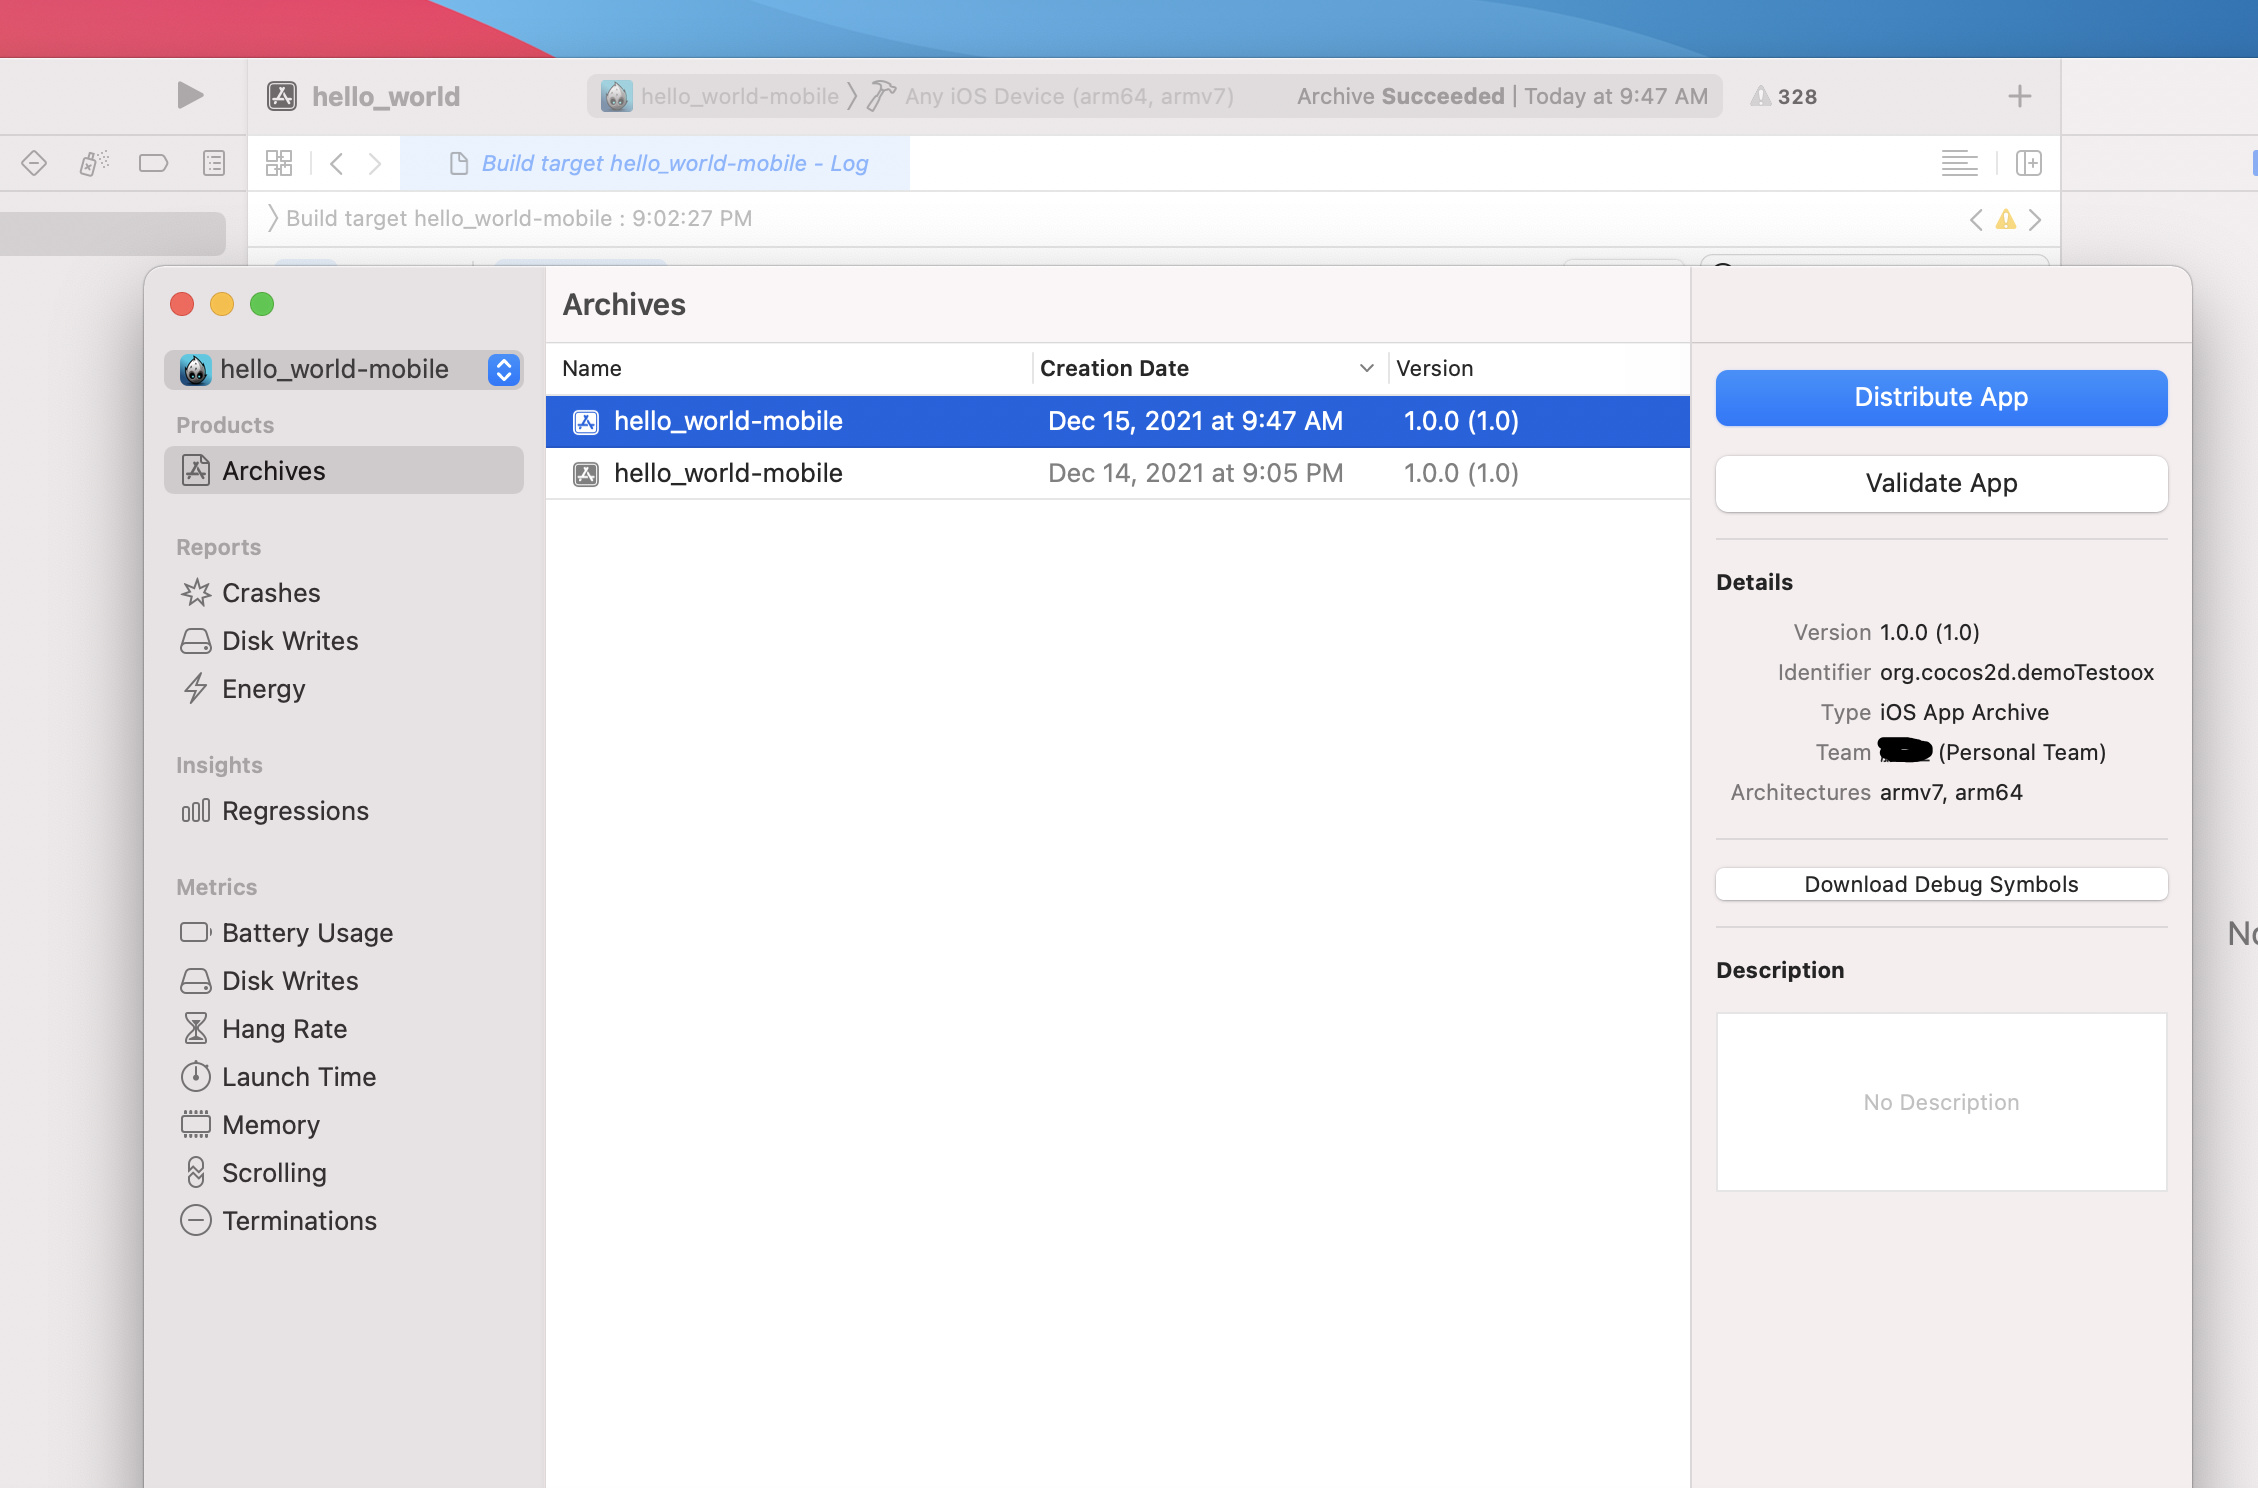Viewport: 2258px width, 1488px height.
Task: Toggle the Creation Date sort order arrow
Action: pyautogui.click(x=1366, y=369)
